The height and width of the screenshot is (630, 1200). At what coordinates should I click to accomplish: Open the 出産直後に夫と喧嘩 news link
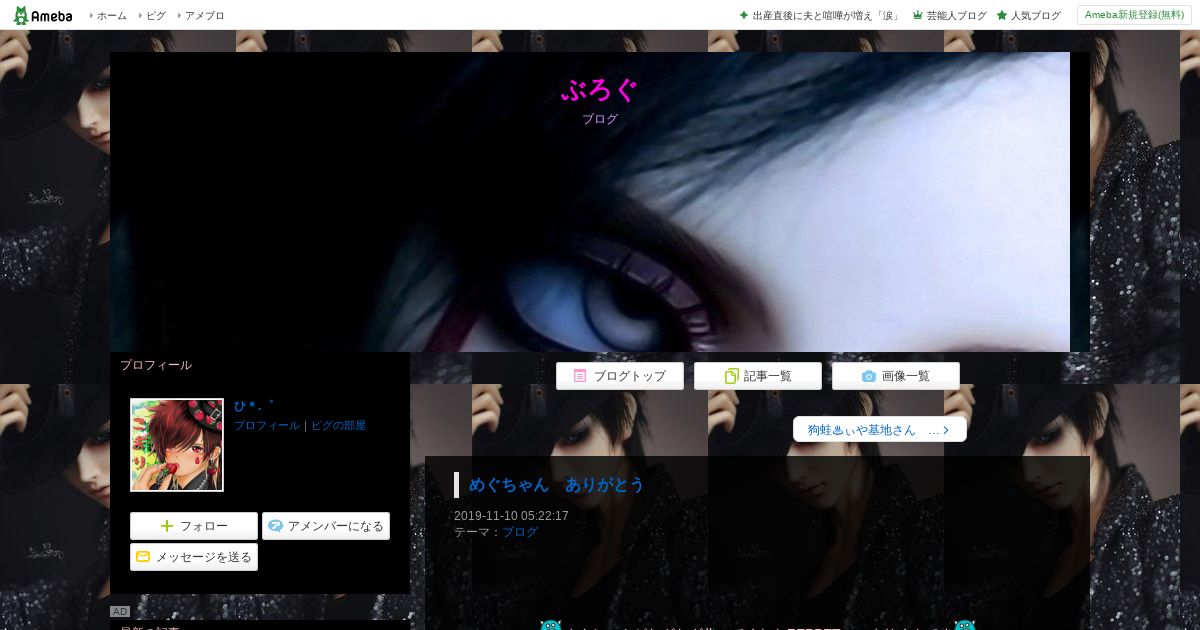coord(826,16)
